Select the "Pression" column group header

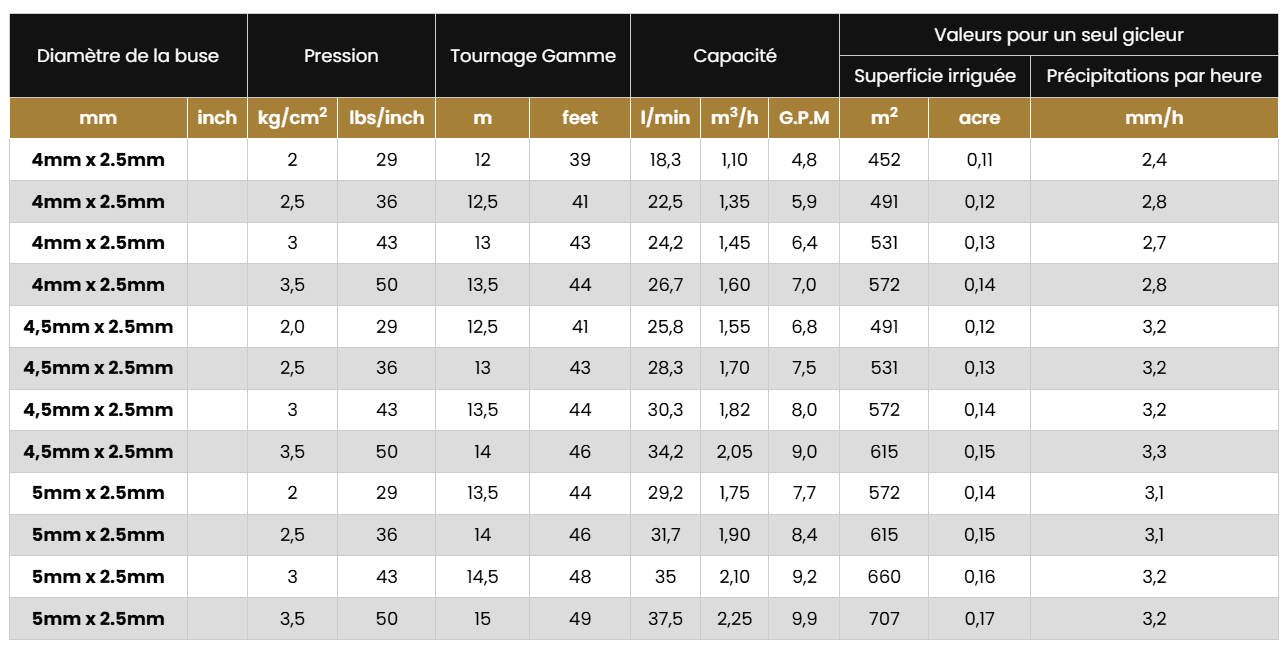click(x=341, y=56)
